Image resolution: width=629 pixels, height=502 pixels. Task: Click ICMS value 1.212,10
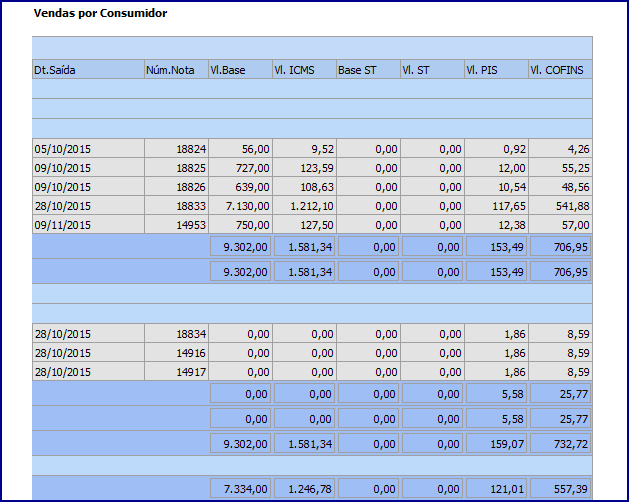pyautogui.click(x=304, y=206)
